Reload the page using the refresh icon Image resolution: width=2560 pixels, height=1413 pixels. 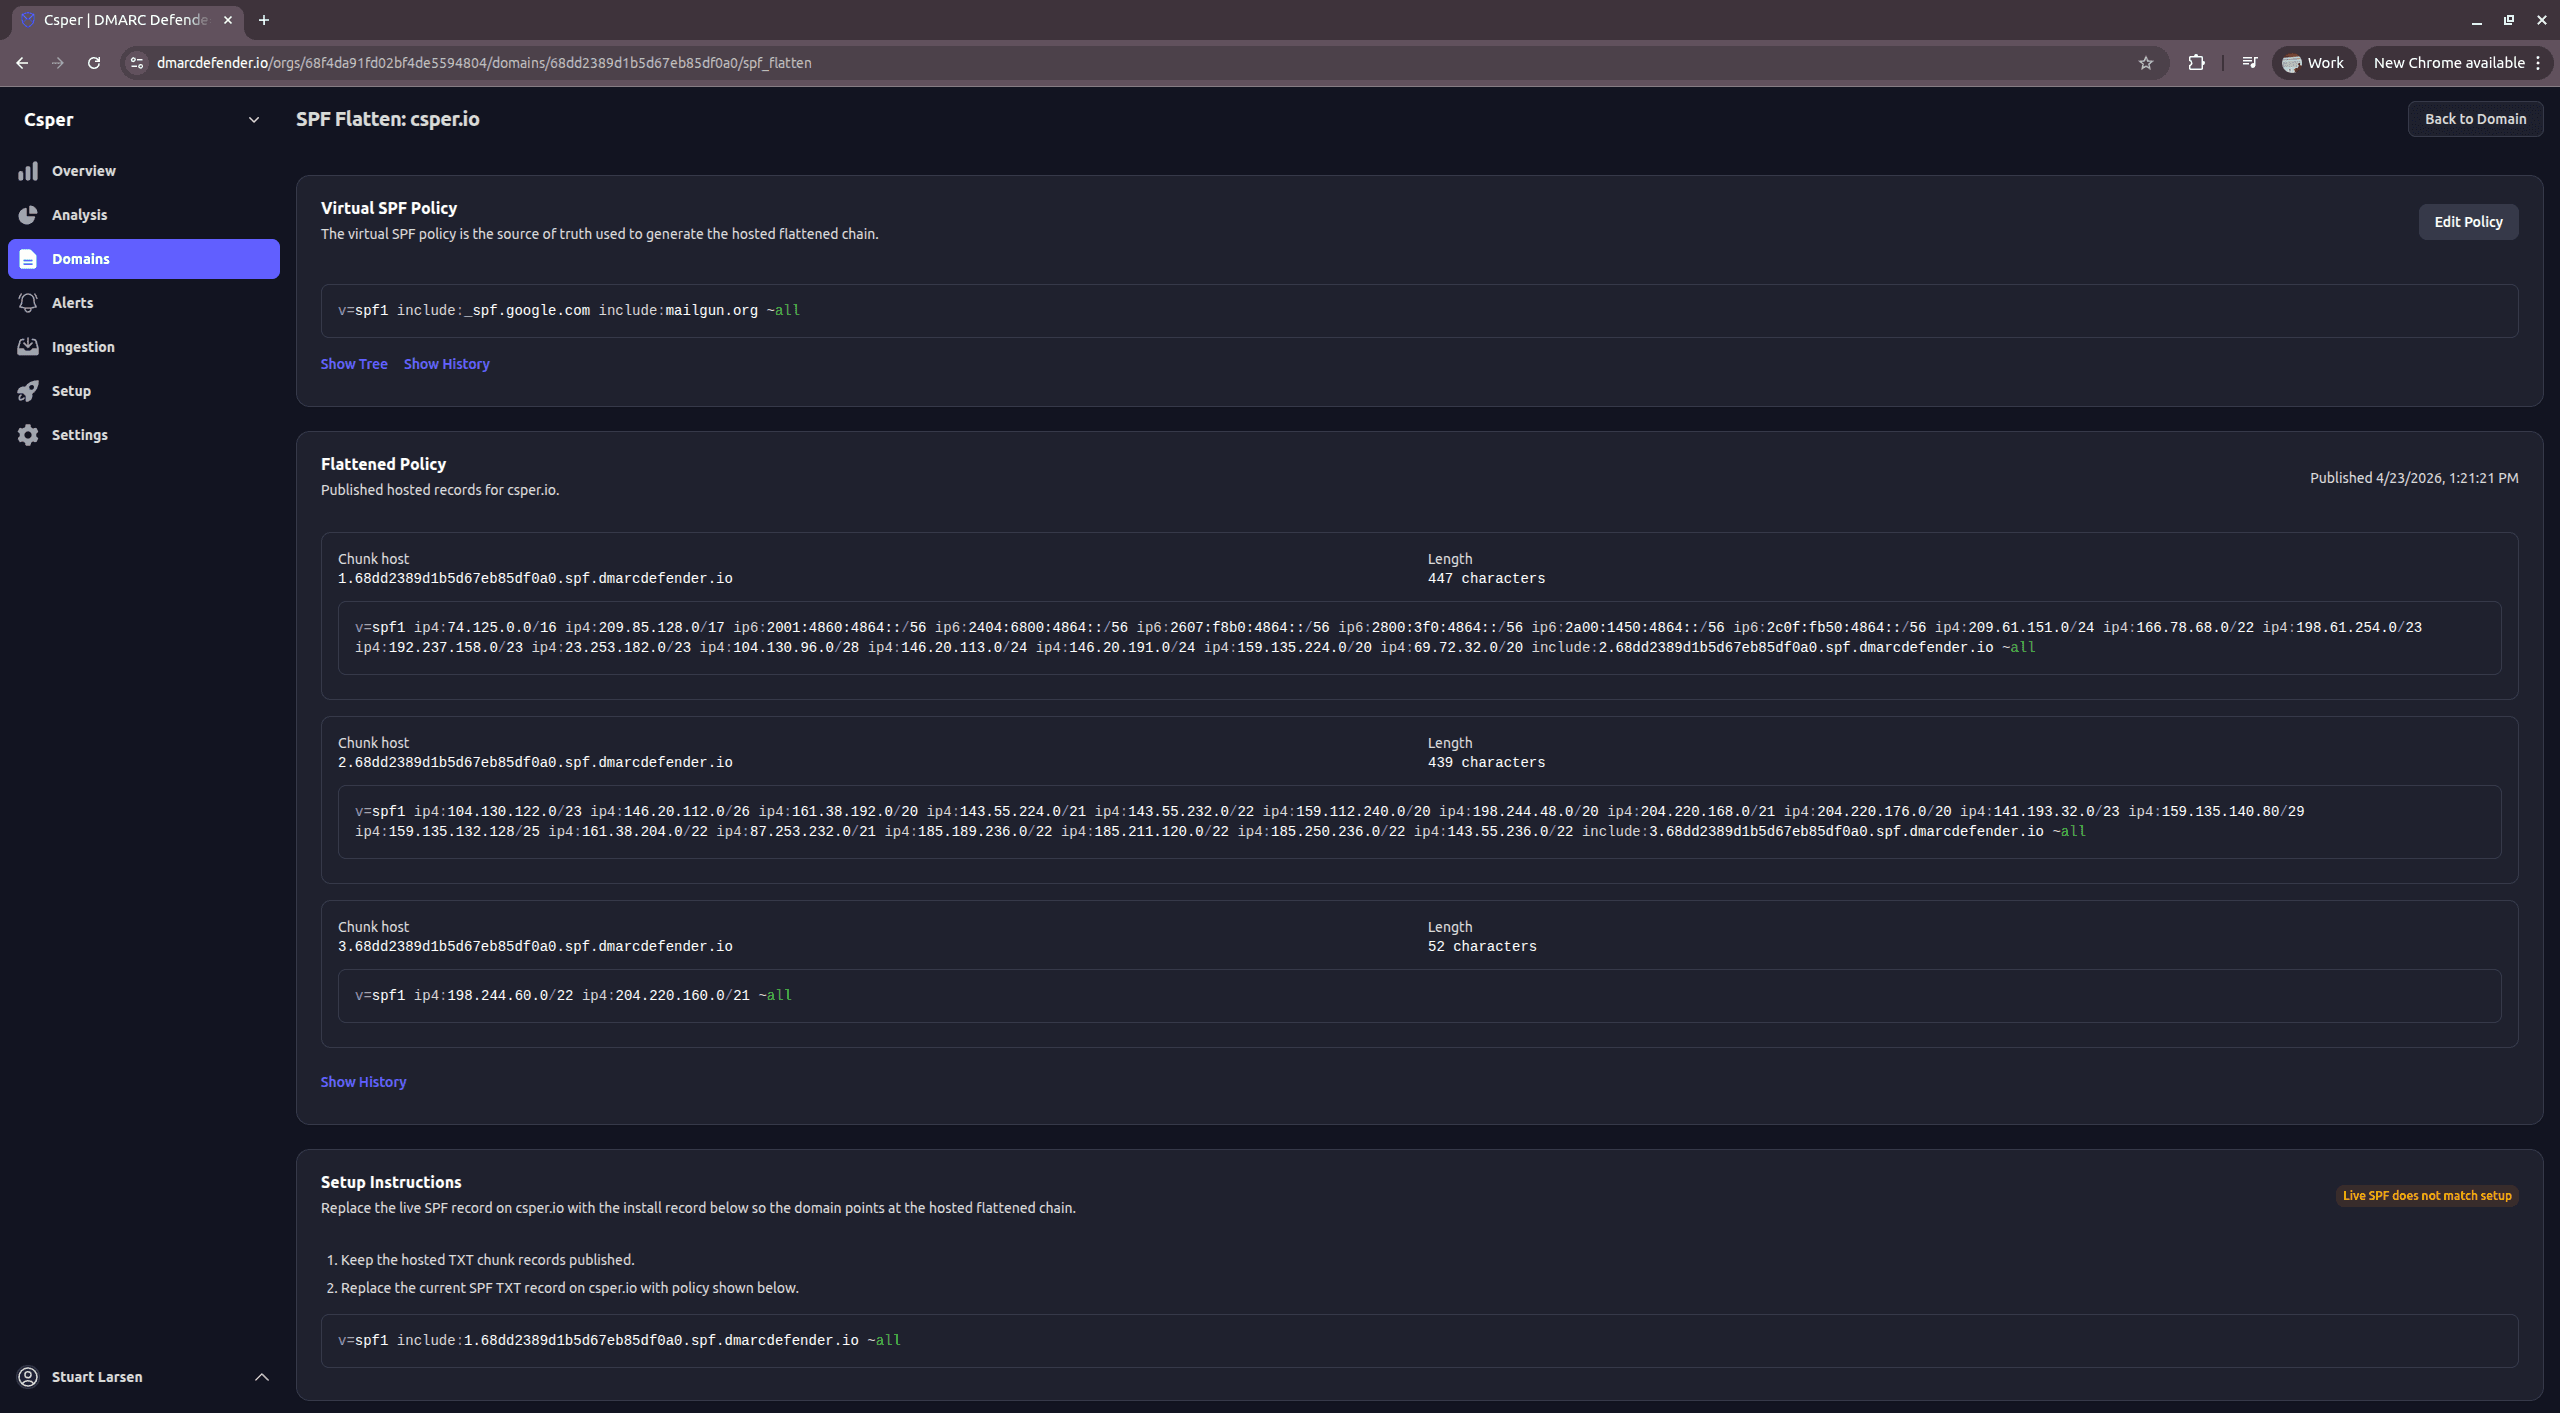pos(93,62)
